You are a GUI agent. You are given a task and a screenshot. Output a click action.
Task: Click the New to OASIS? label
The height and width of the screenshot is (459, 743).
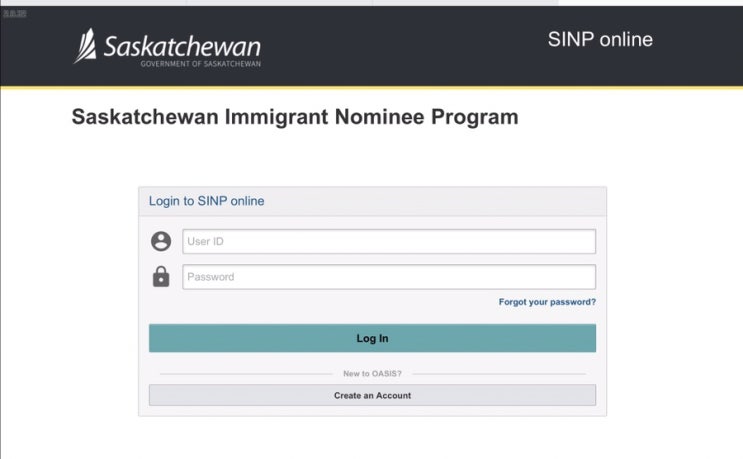pos(372,374)
